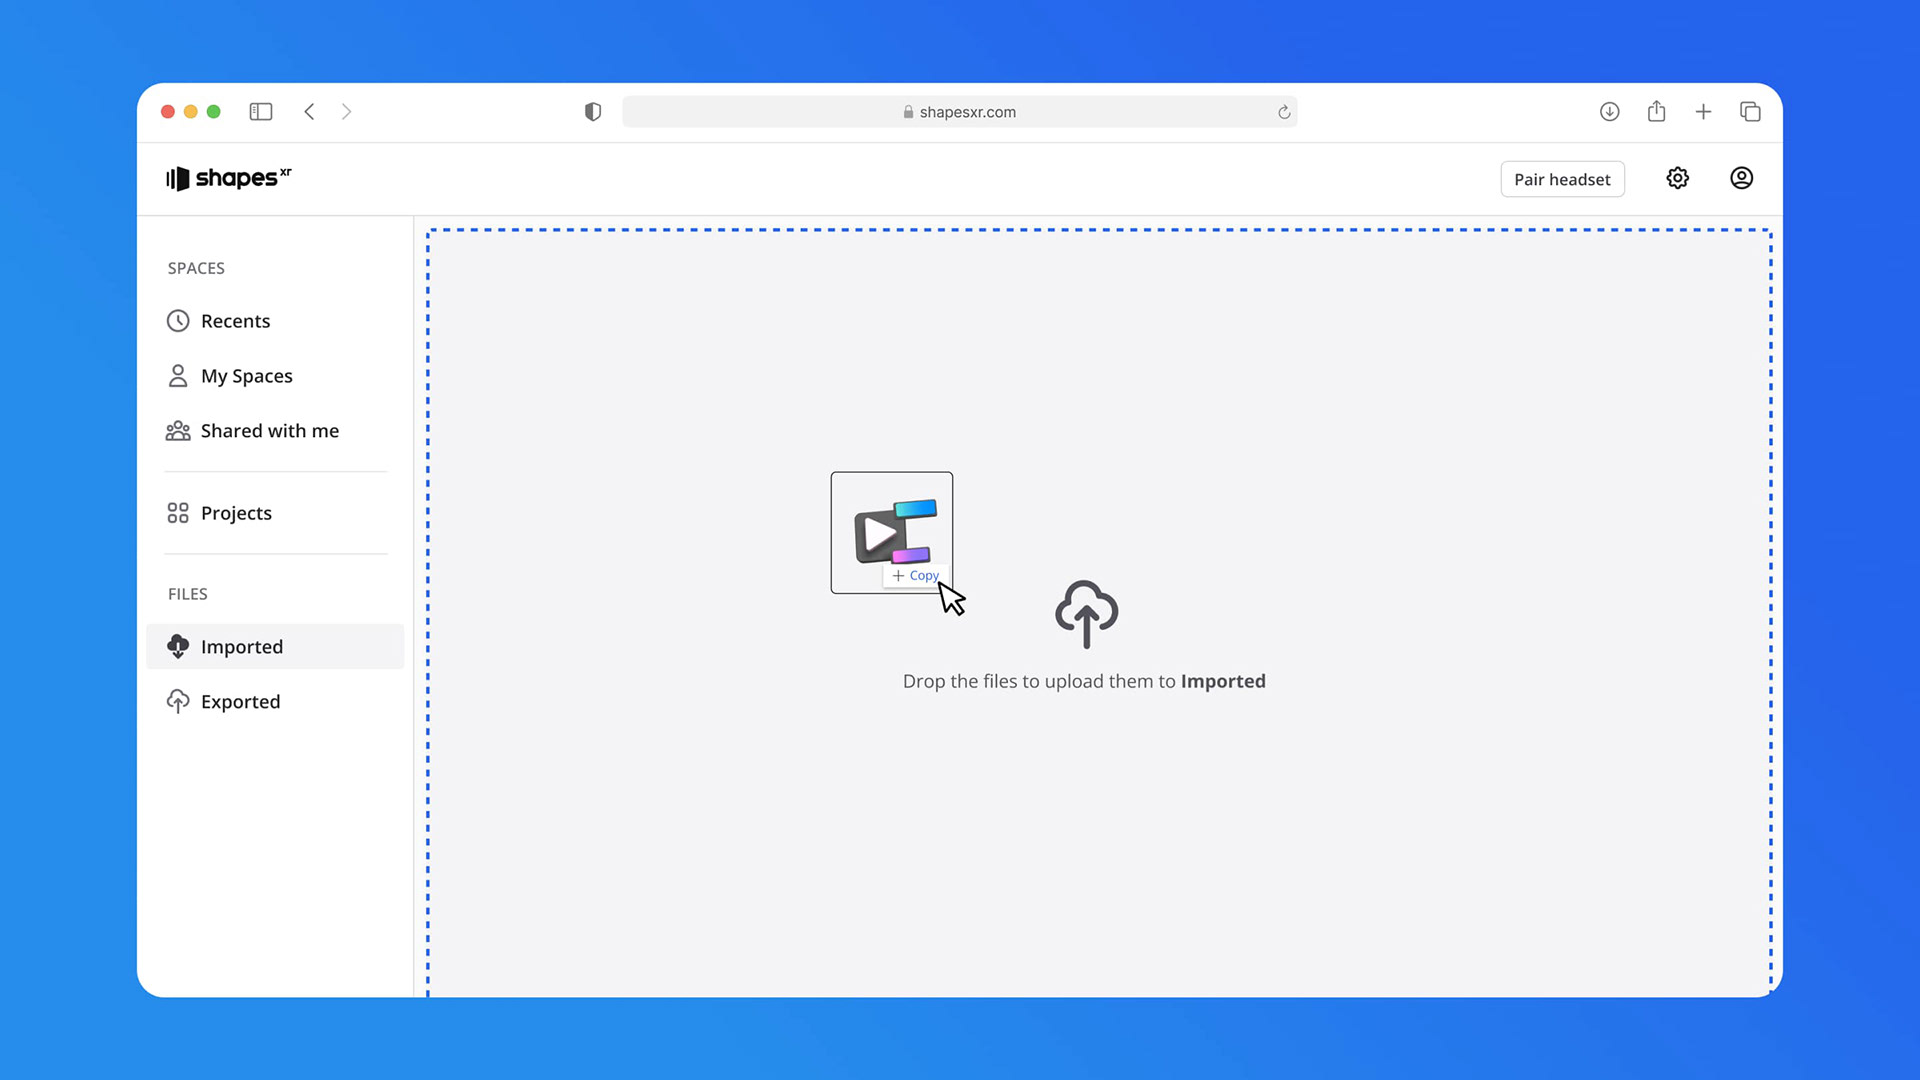1920x1080 pixels.
Task: Click the Imported cloud download icon
Action: 178,647
